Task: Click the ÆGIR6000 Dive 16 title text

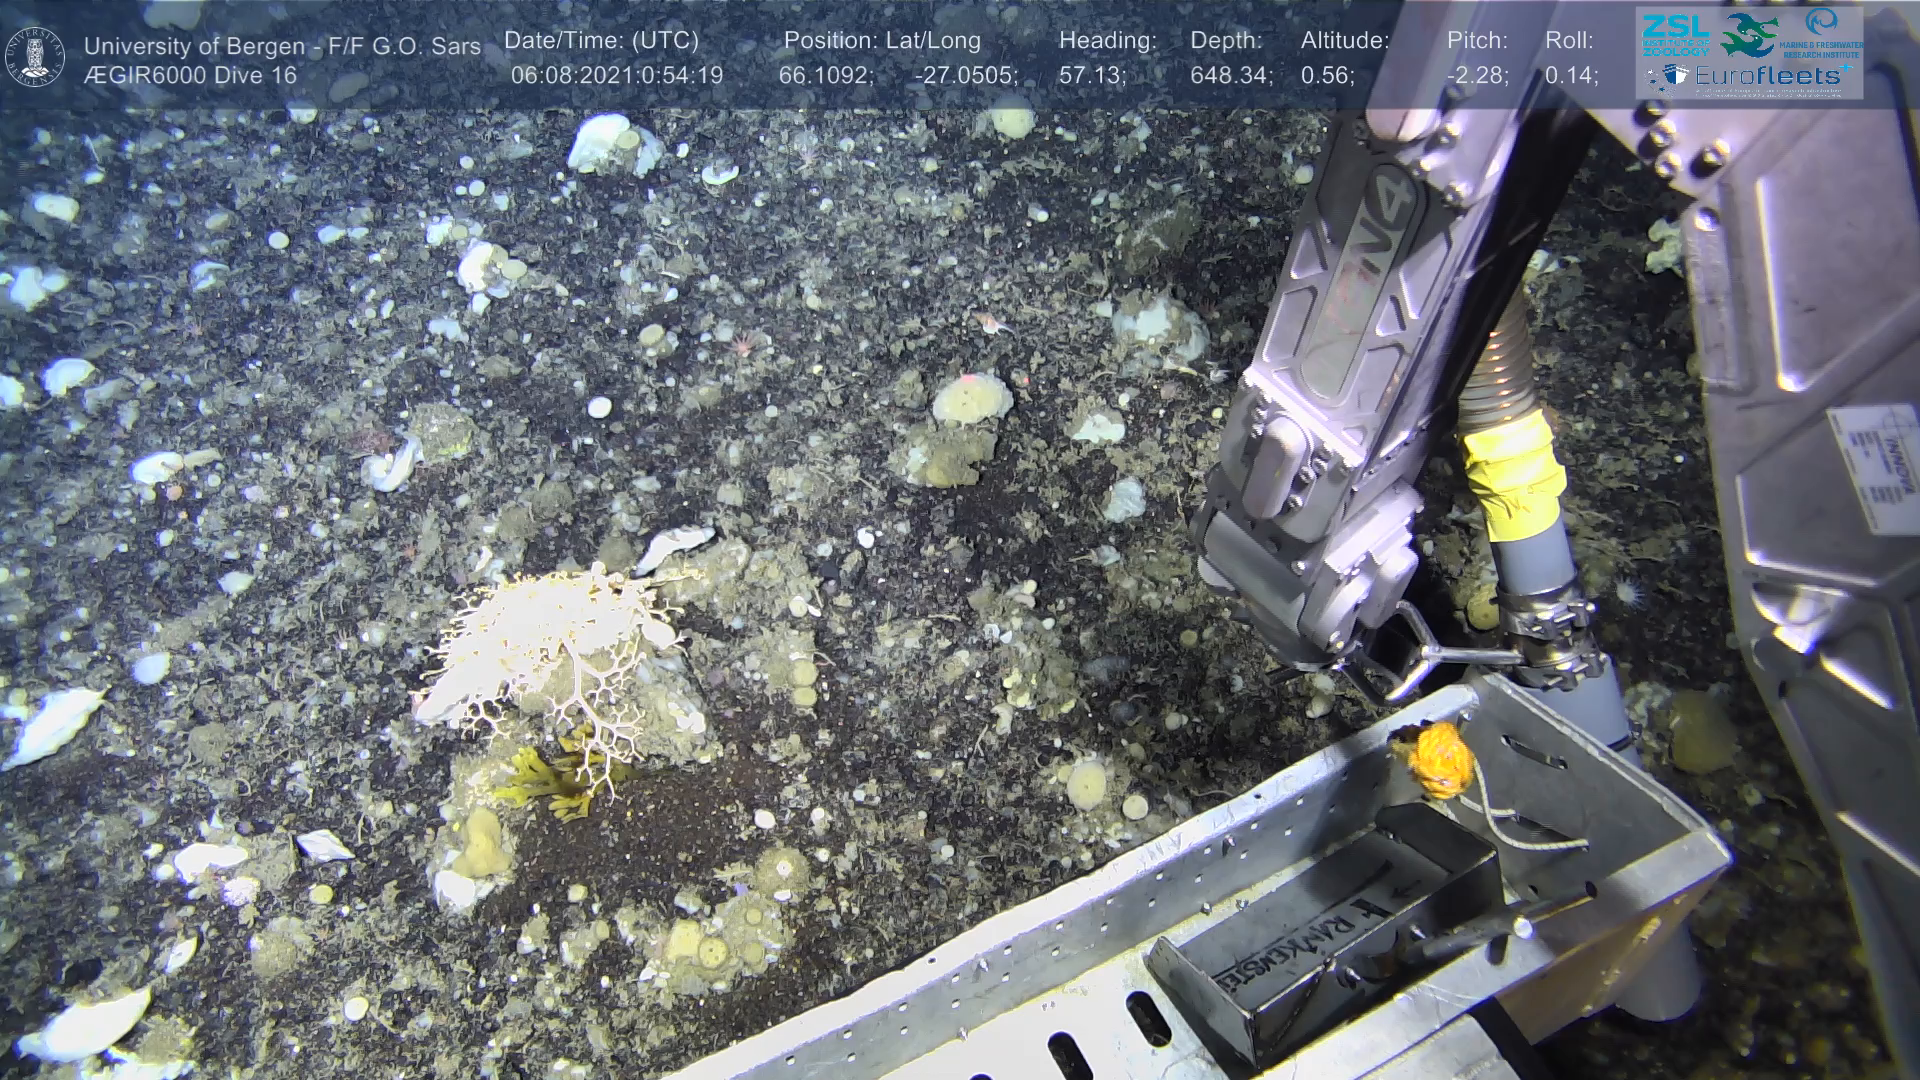Action: tap(190, 76)
